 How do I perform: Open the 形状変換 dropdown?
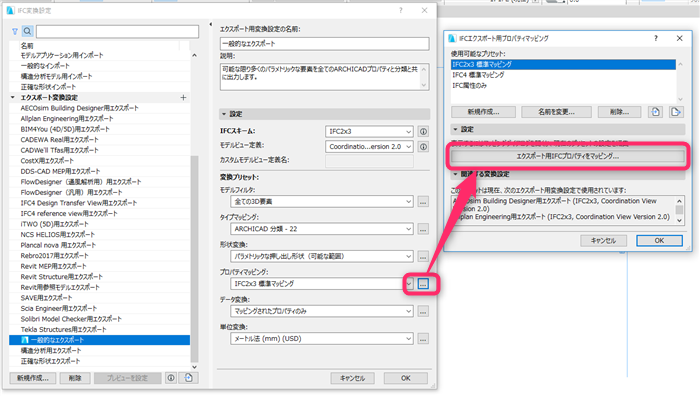point(322,257)
